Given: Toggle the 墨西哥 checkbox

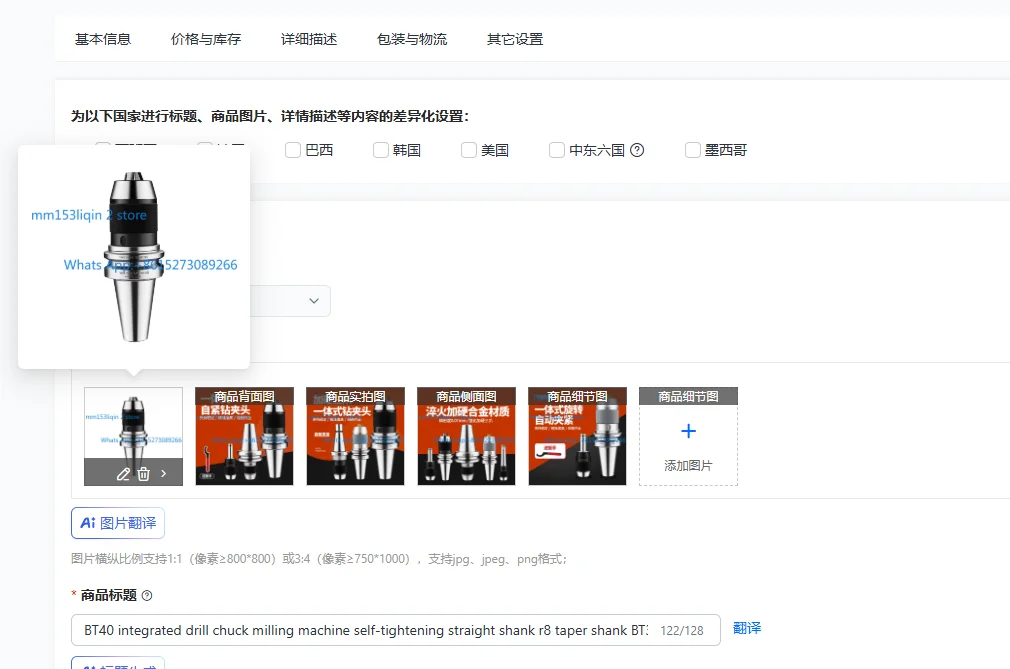Looking at the screenshot, I should click(x=692, y=150).
